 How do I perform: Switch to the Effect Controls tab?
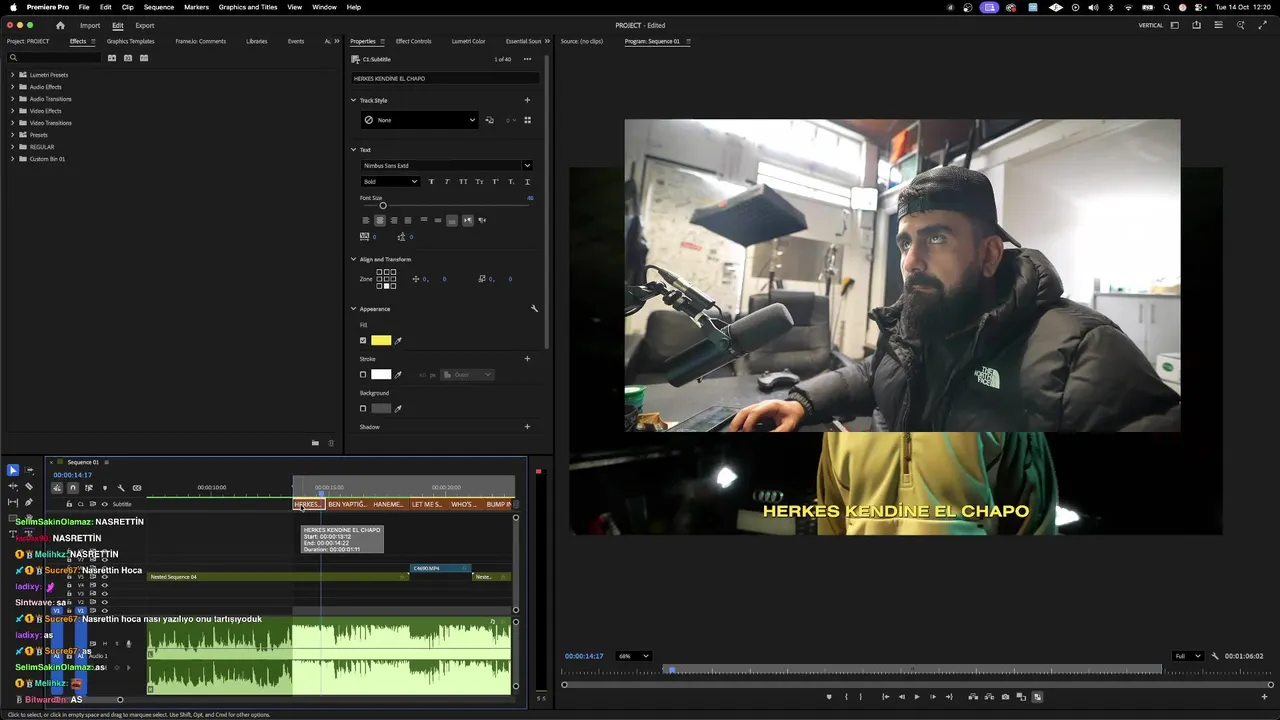coord(413,41)
